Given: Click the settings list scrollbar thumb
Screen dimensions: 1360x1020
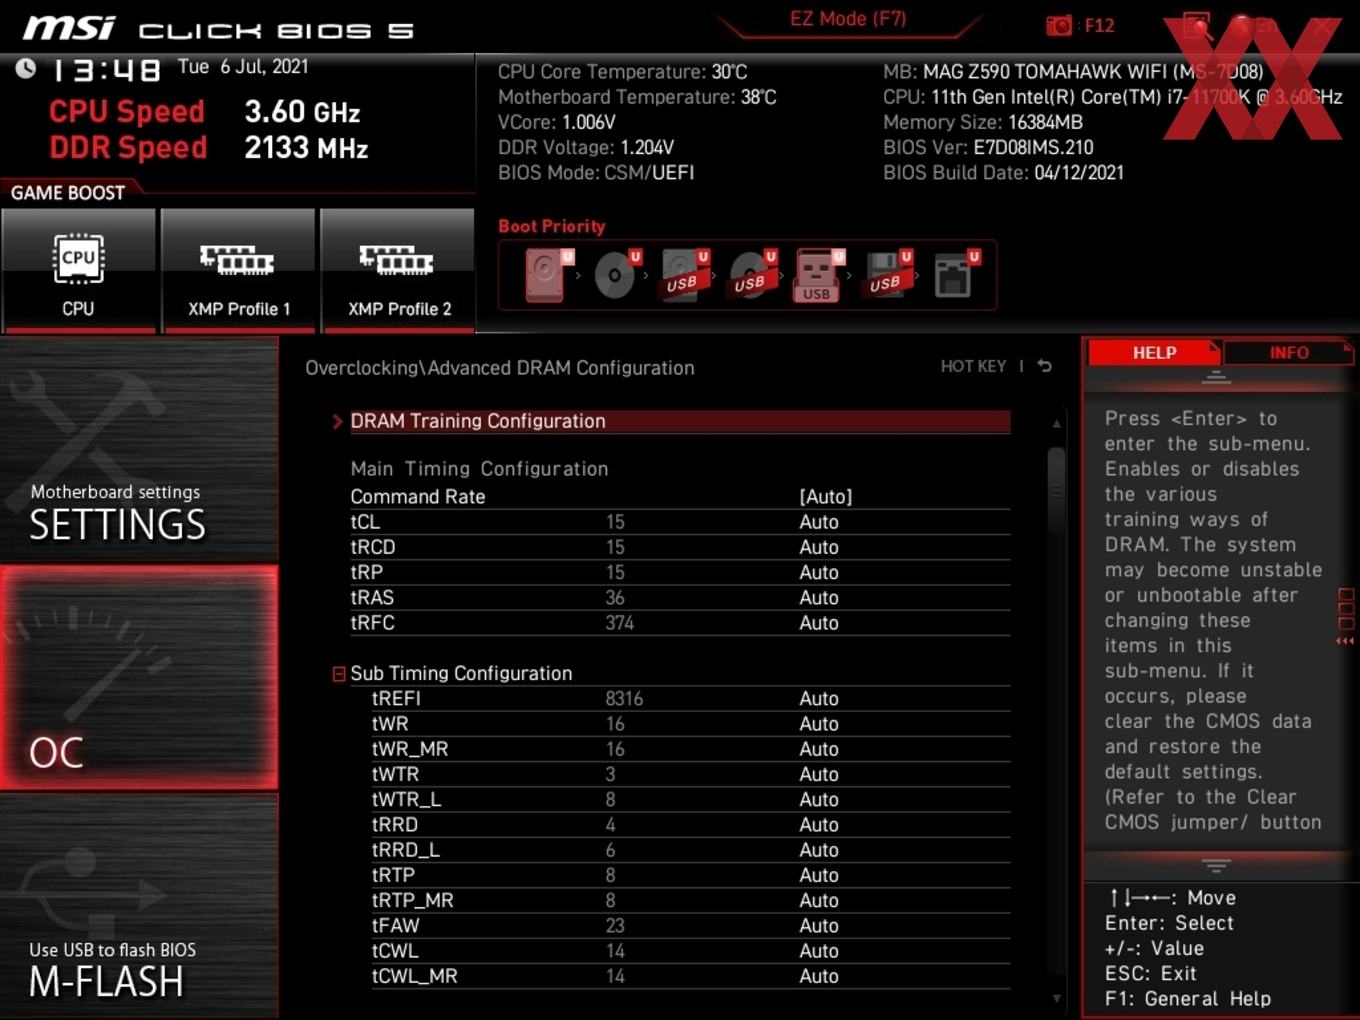Looking at the screenshot, I should click(x=1056, y=490).
